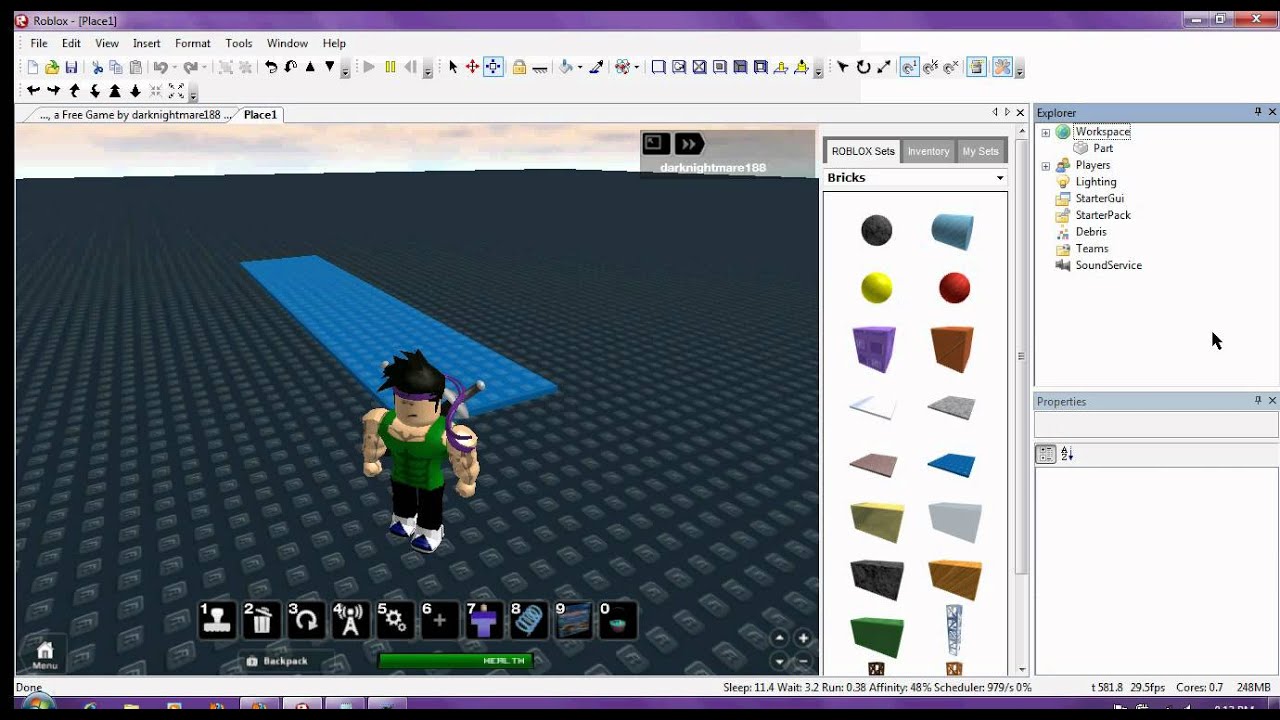Click the padlock Lock tool
Viewport: 1280px width, 720px height.
519,67
